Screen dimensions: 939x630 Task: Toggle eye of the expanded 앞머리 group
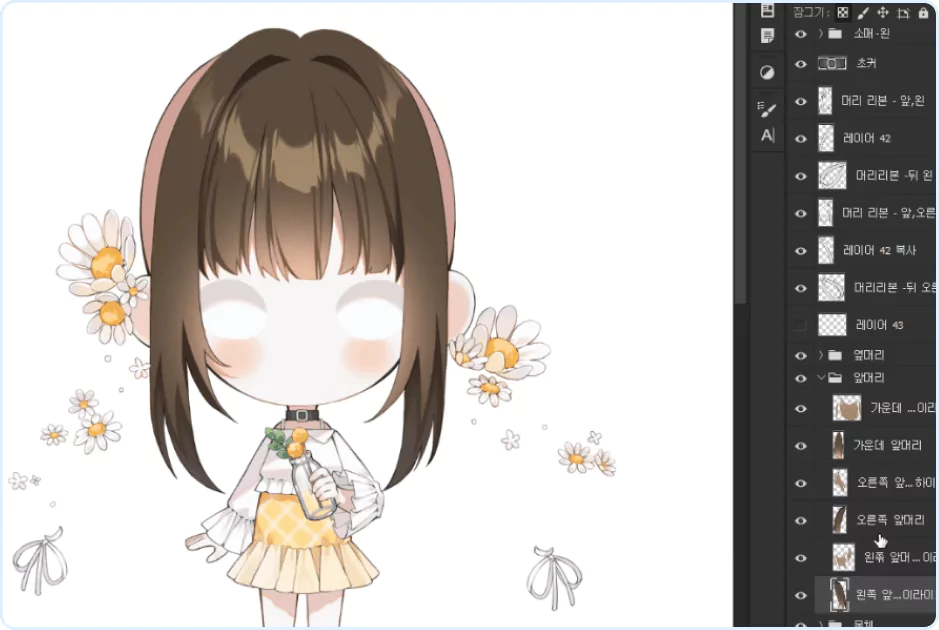point(801,378)
